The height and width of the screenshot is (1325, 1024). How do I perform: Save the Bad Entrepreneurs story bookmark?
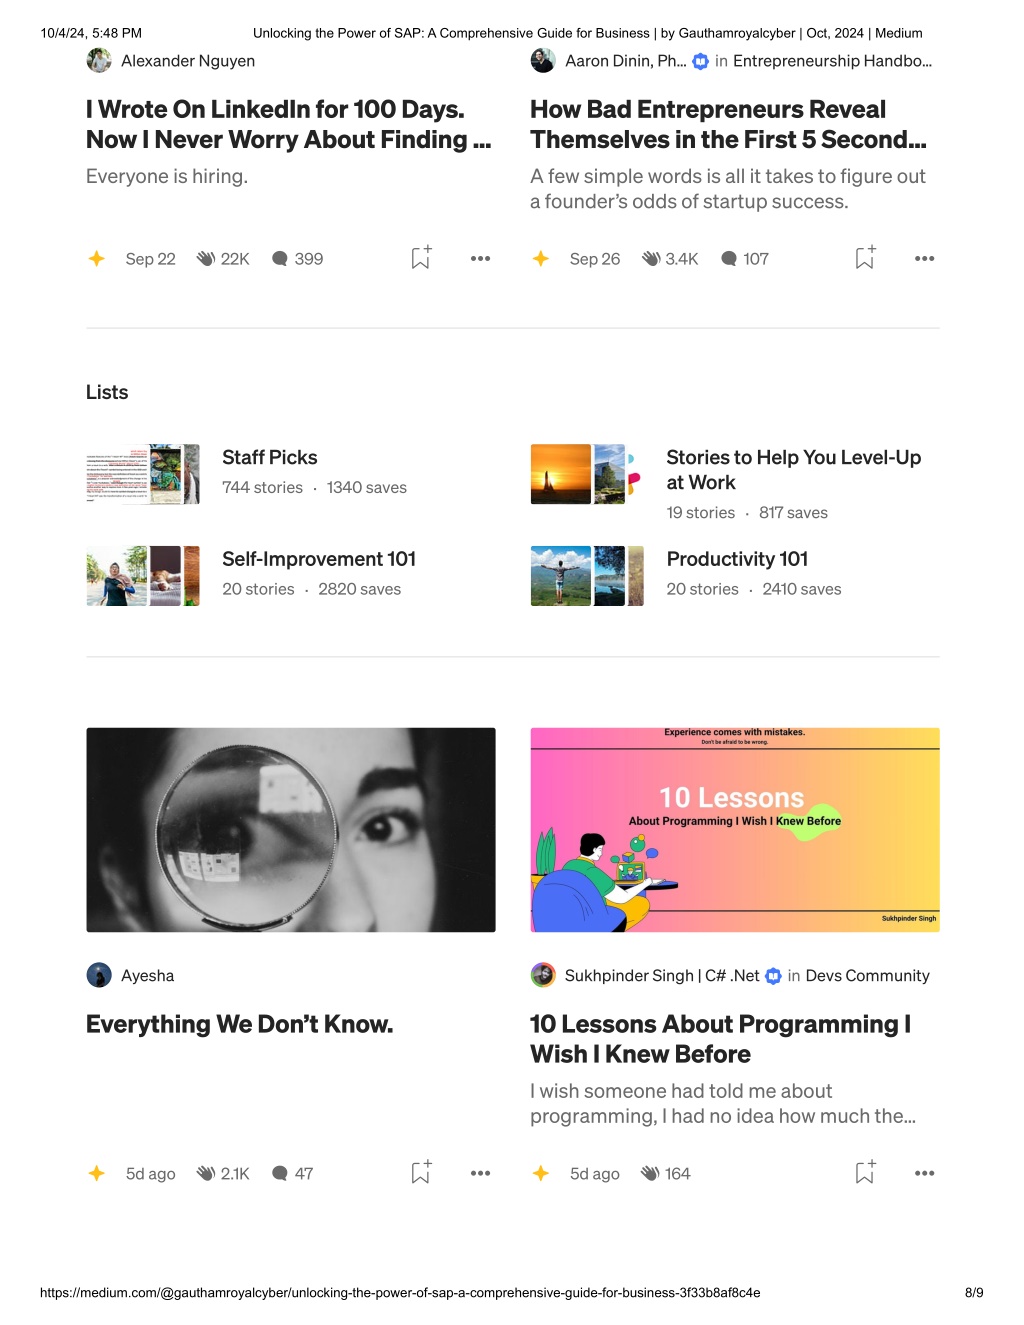pyautogui.click(x=865, y=257)
